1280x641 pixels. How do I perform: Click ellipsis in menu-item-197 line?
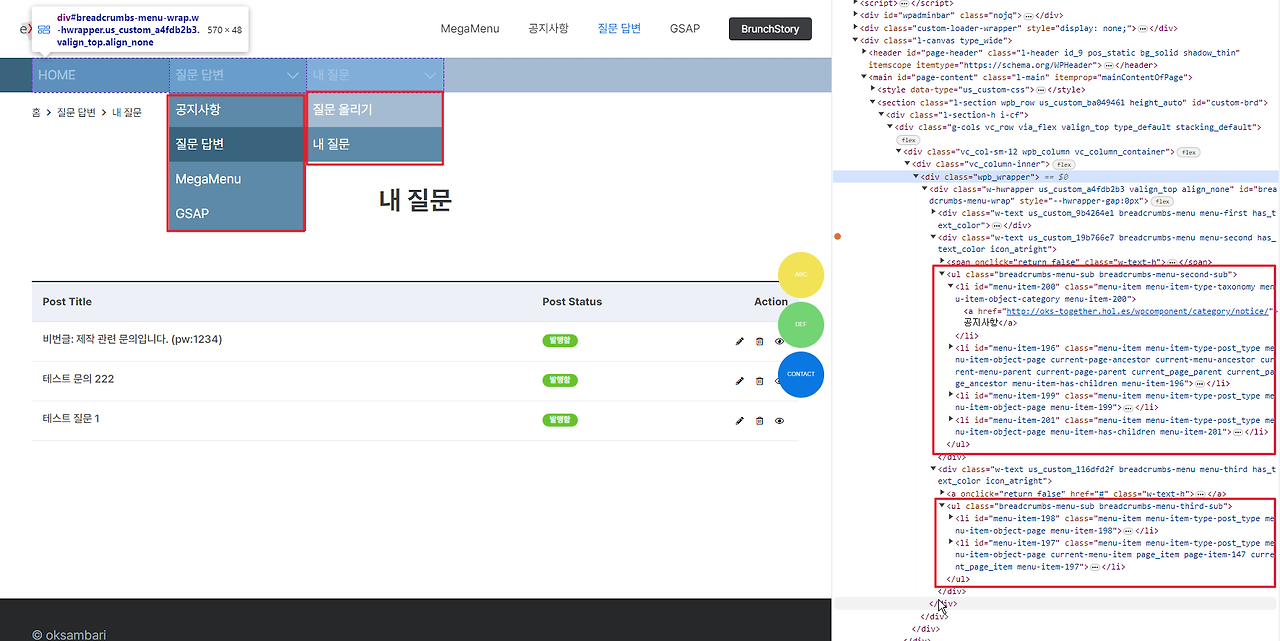click(1097, 567)
